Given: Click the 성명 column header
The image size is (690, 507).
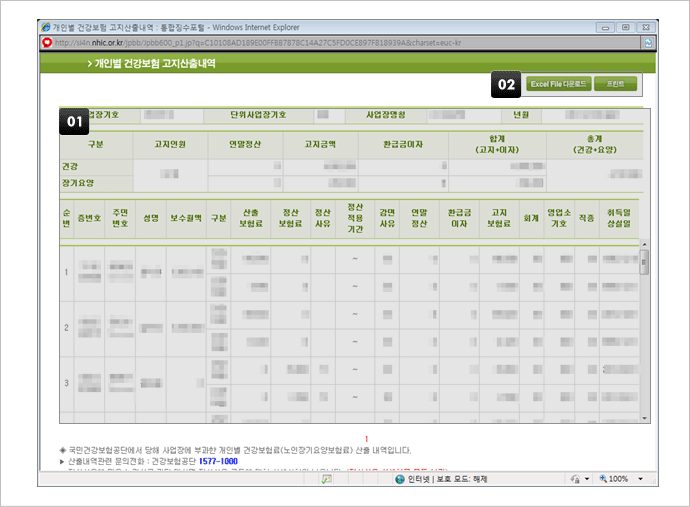Looking at the screenshot, I should [x=151, y=218].
